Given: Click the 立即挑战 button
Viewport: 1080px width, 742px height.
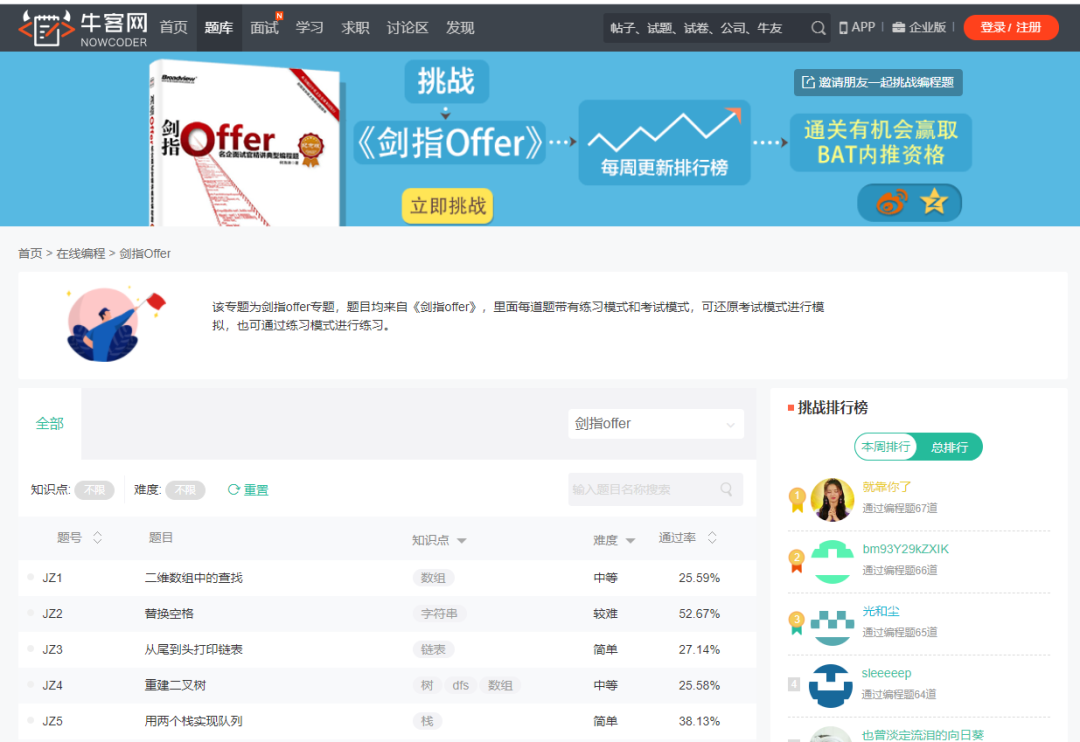Looking at the screenshot, I should tap(448, 206).
